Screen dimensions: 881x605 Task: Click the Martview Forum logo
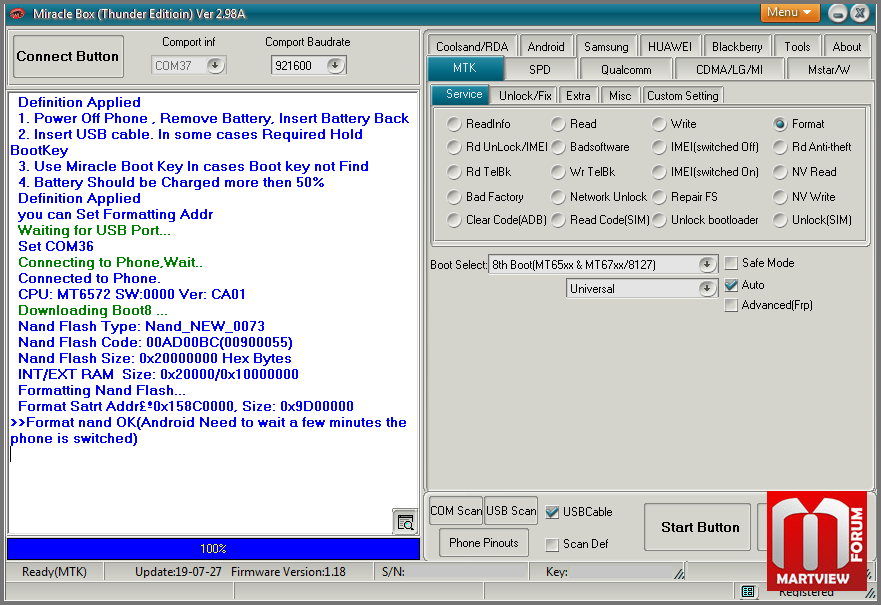(x=817, y=540)
